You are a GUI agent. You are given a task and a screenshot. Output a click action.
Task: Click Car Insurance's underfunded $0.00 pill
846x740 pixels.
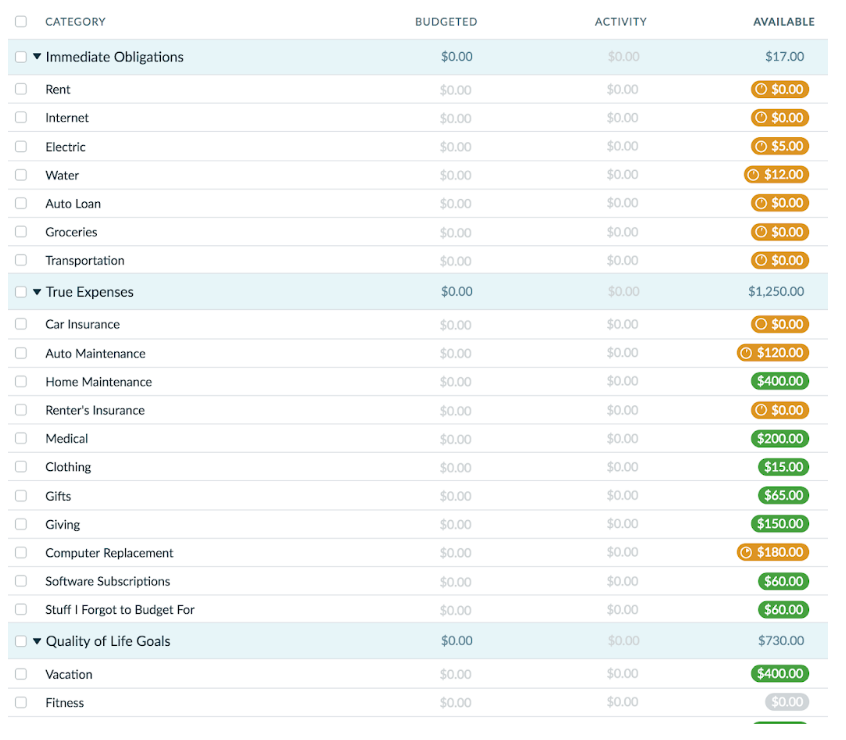click(780, 324)
